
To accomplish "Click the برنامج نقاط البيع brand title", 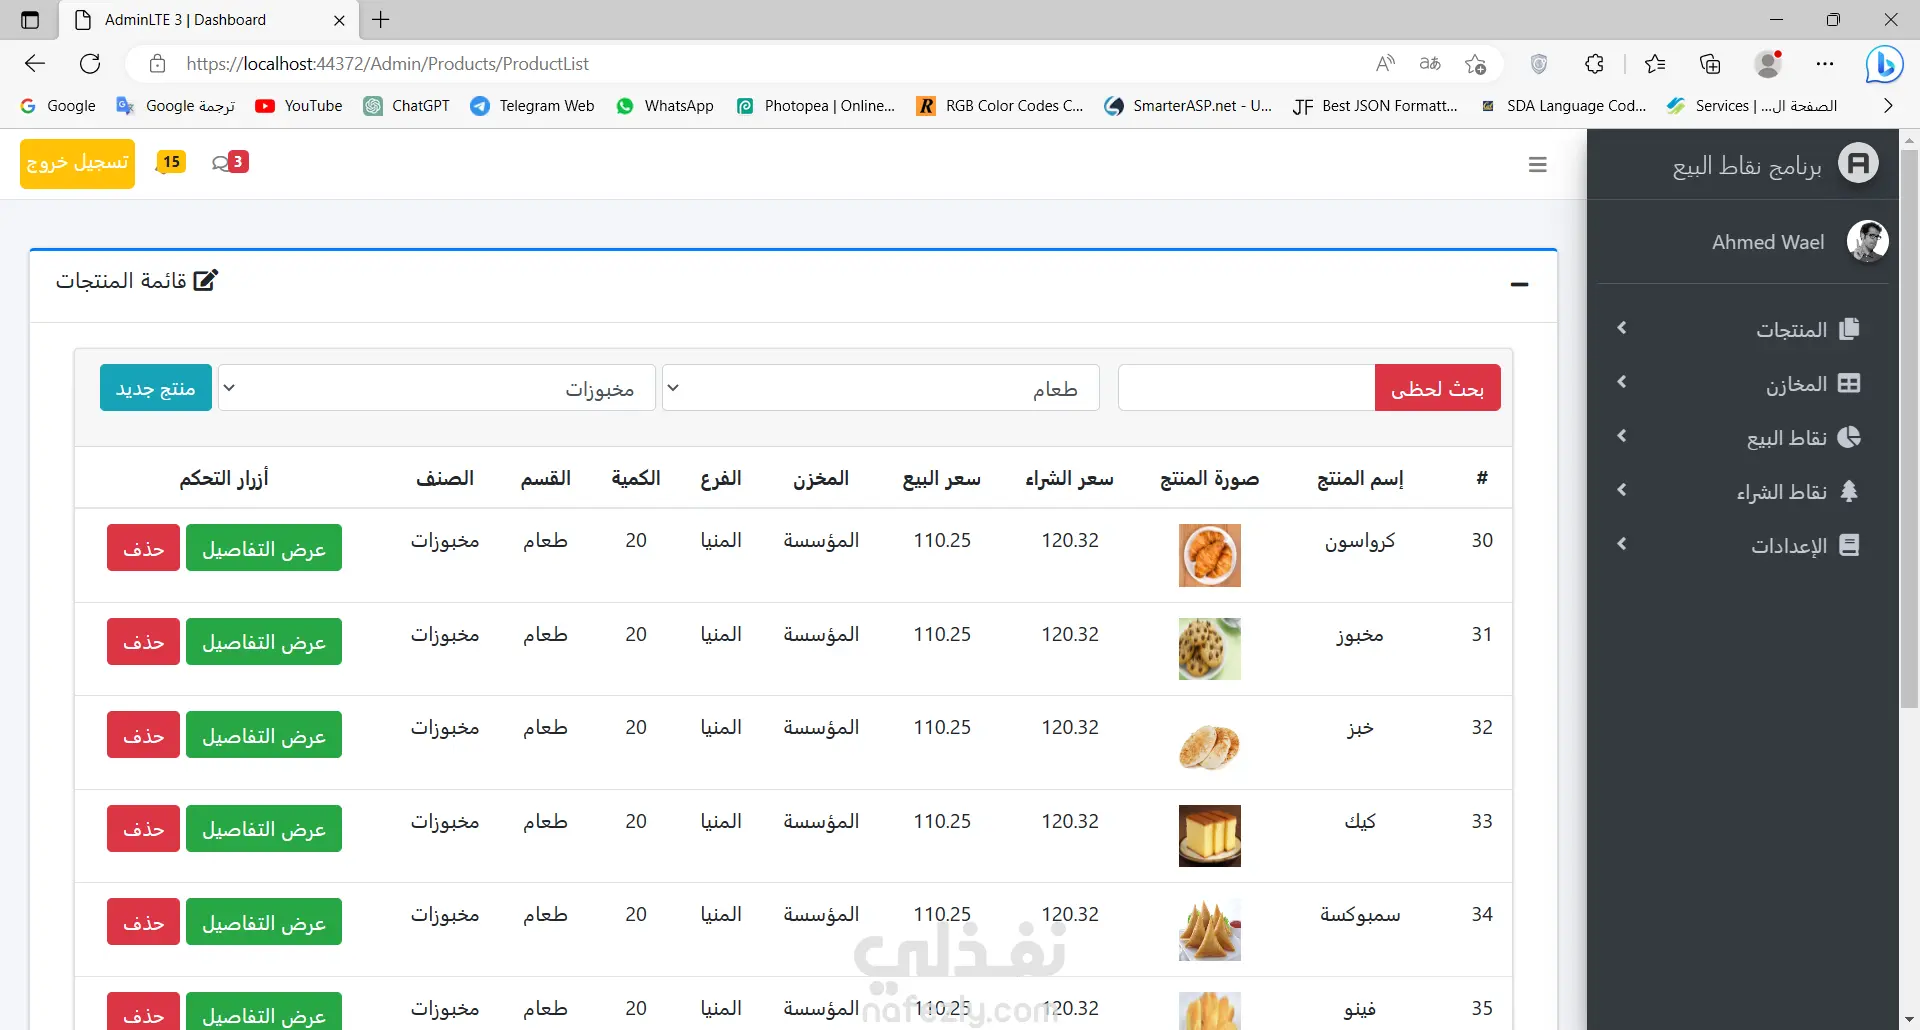I will (1747, 165).
